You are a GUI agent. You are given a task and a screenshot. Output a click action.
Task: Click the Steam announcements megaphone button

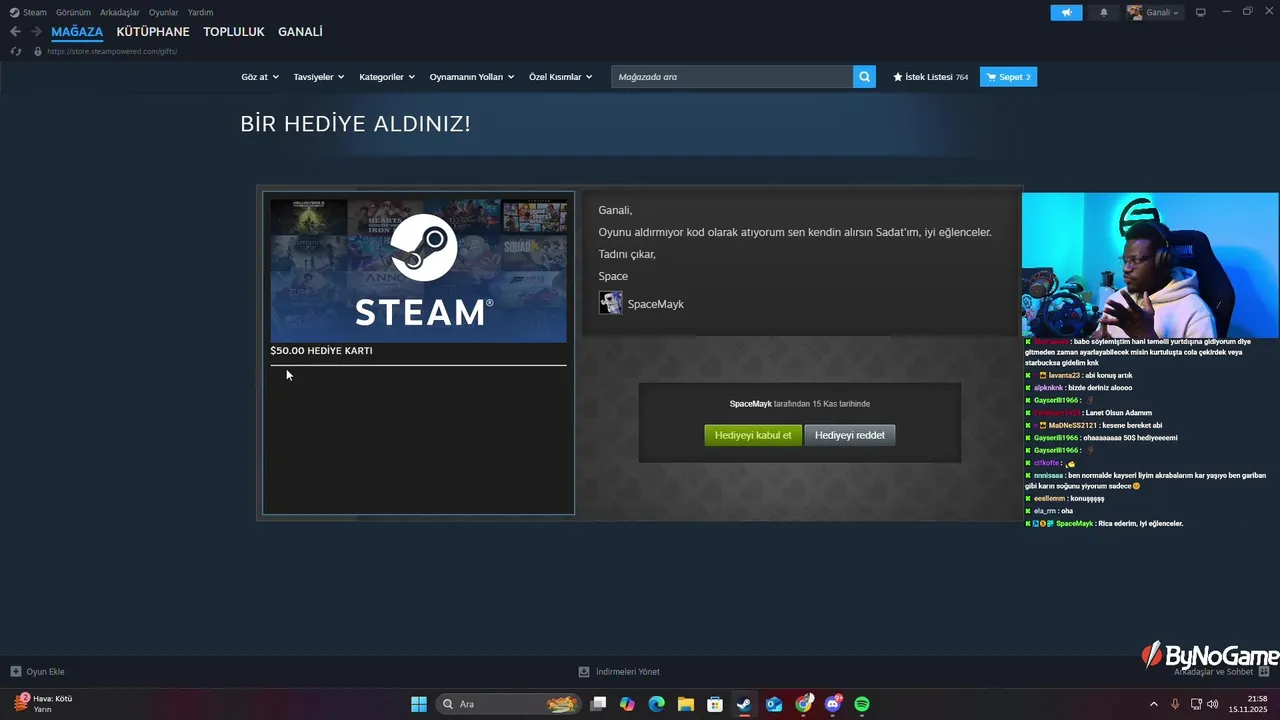[1066, 12]
